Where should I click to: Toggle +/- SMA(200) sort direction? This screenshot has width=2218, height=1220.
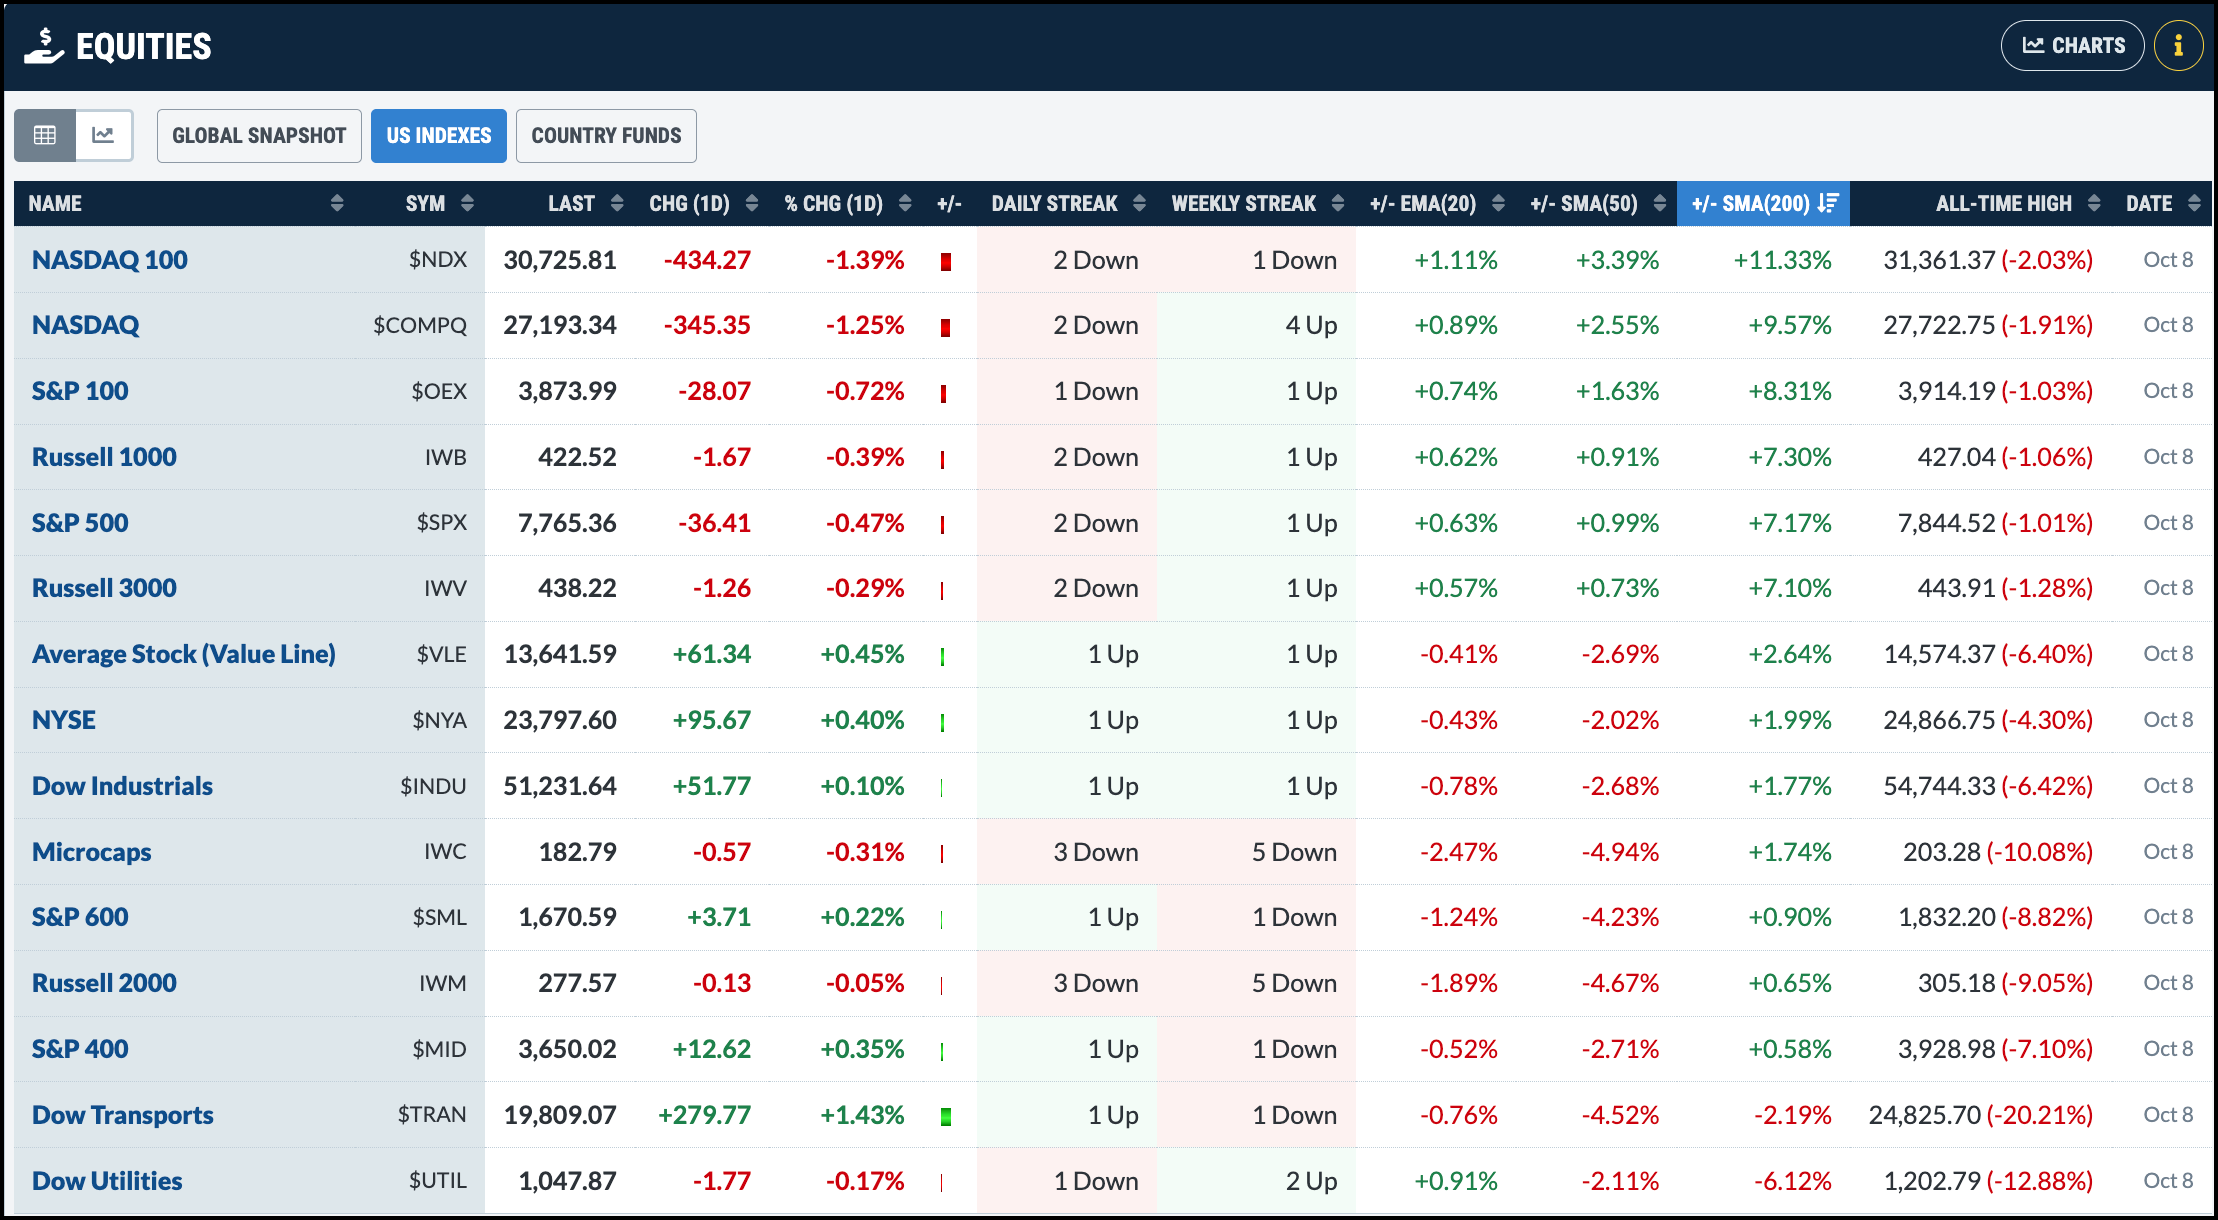coord(1764,203)
